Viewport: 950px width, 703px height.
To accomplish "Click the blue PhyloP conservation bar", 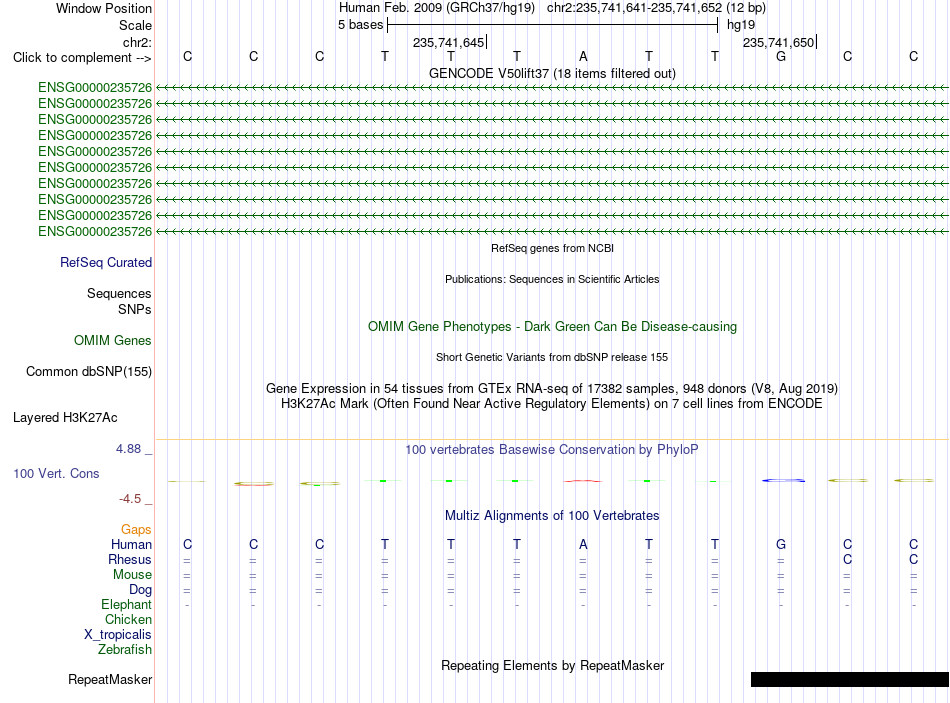I will [x=783, y=481].
